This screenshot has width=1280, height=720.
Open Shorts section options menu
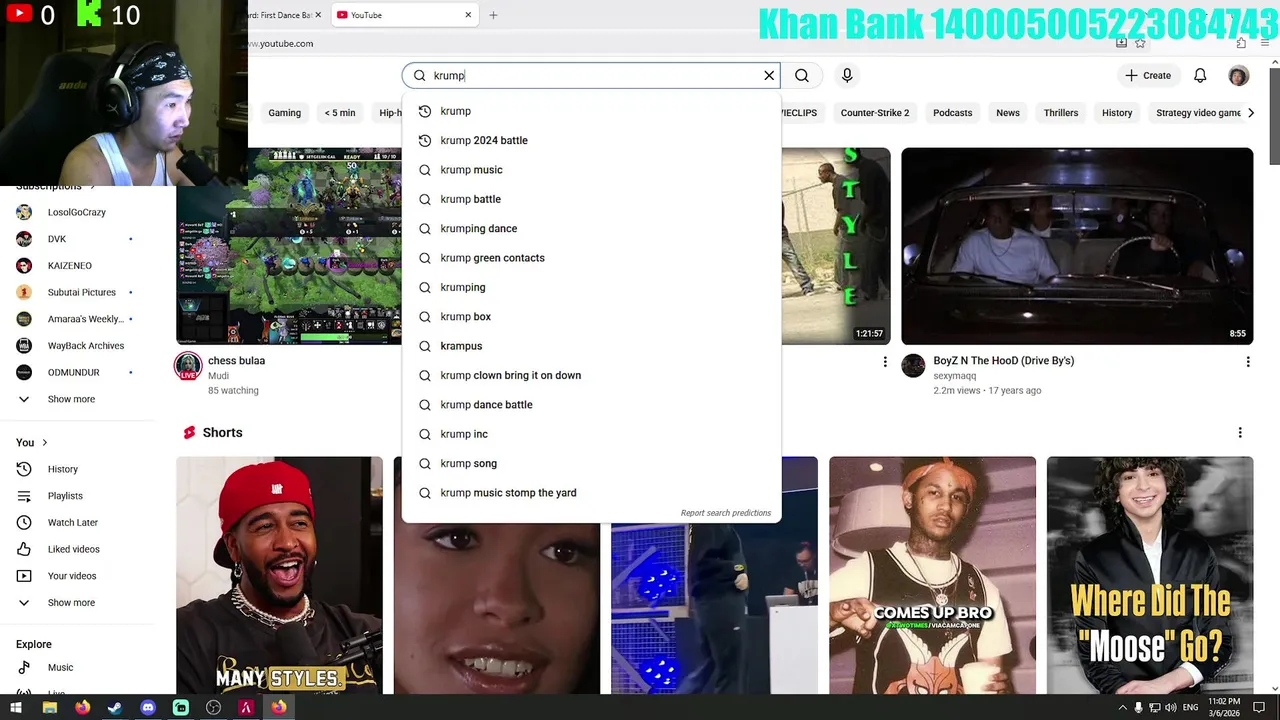(1240, 433)
